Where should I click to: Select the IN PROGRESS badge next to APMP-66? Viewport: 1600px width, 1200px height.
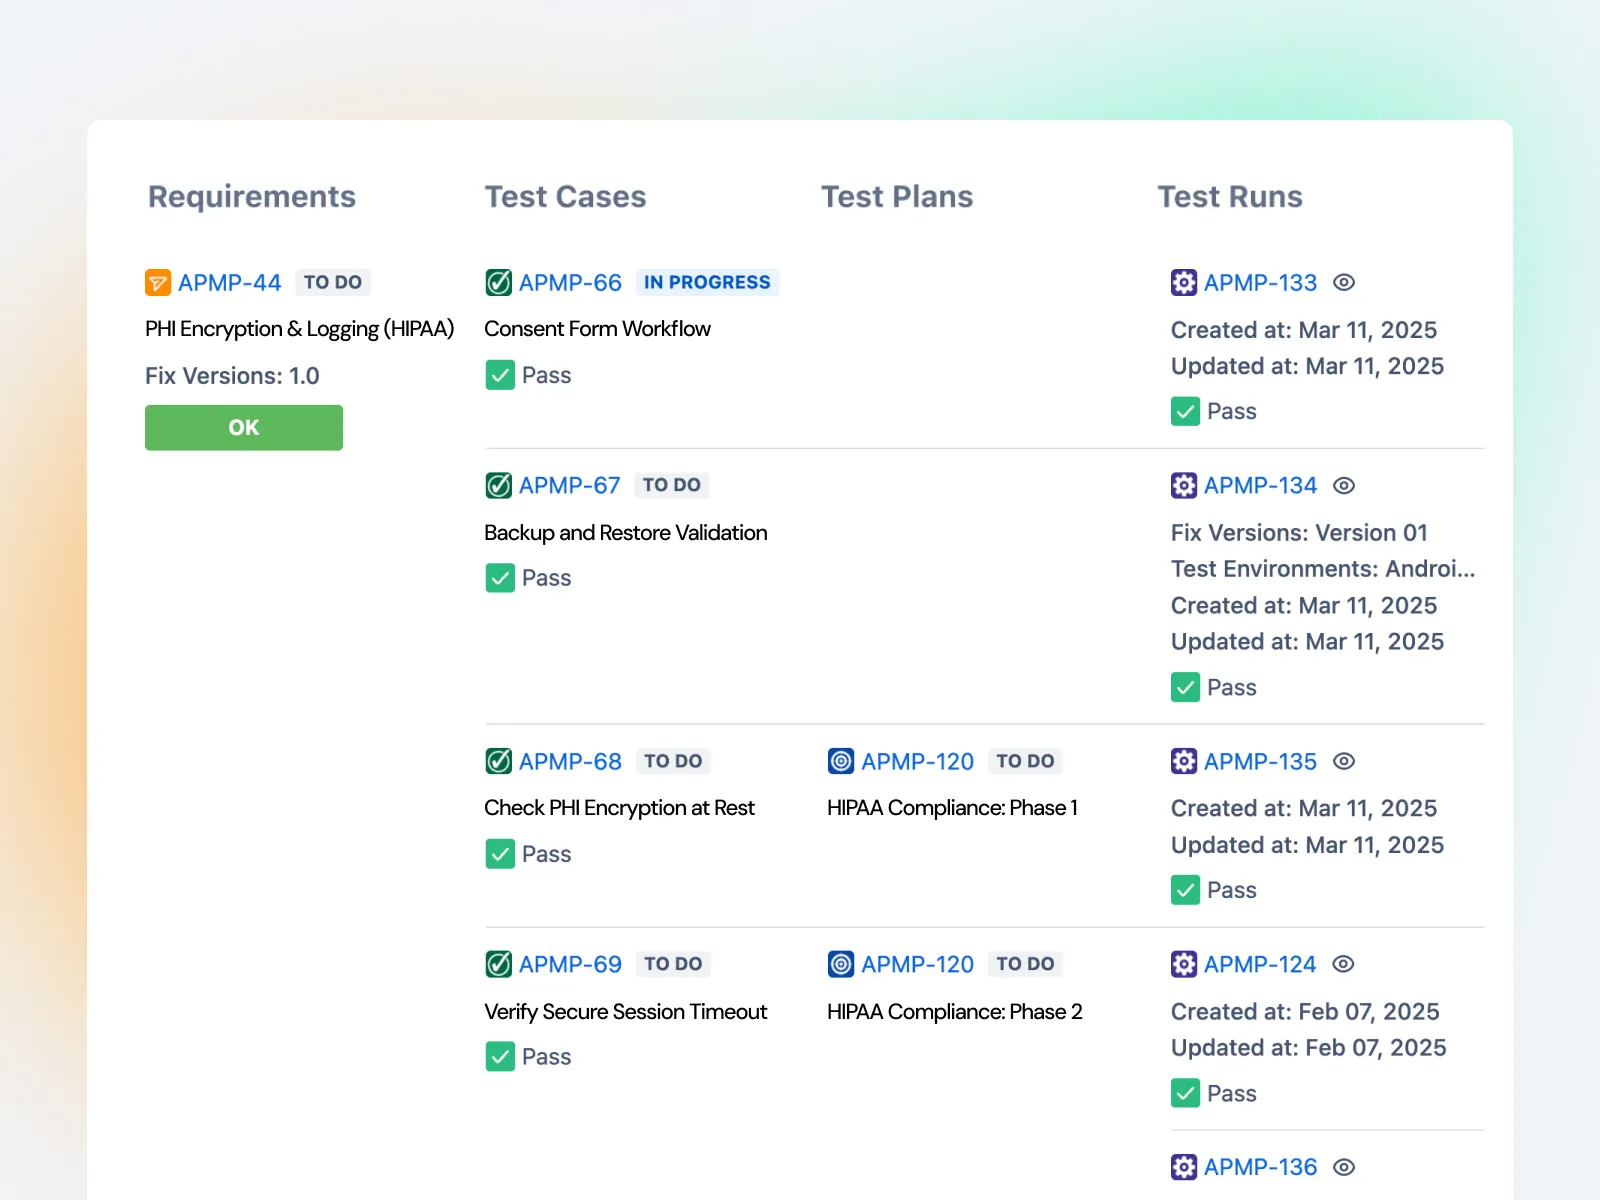click(707, 282)
